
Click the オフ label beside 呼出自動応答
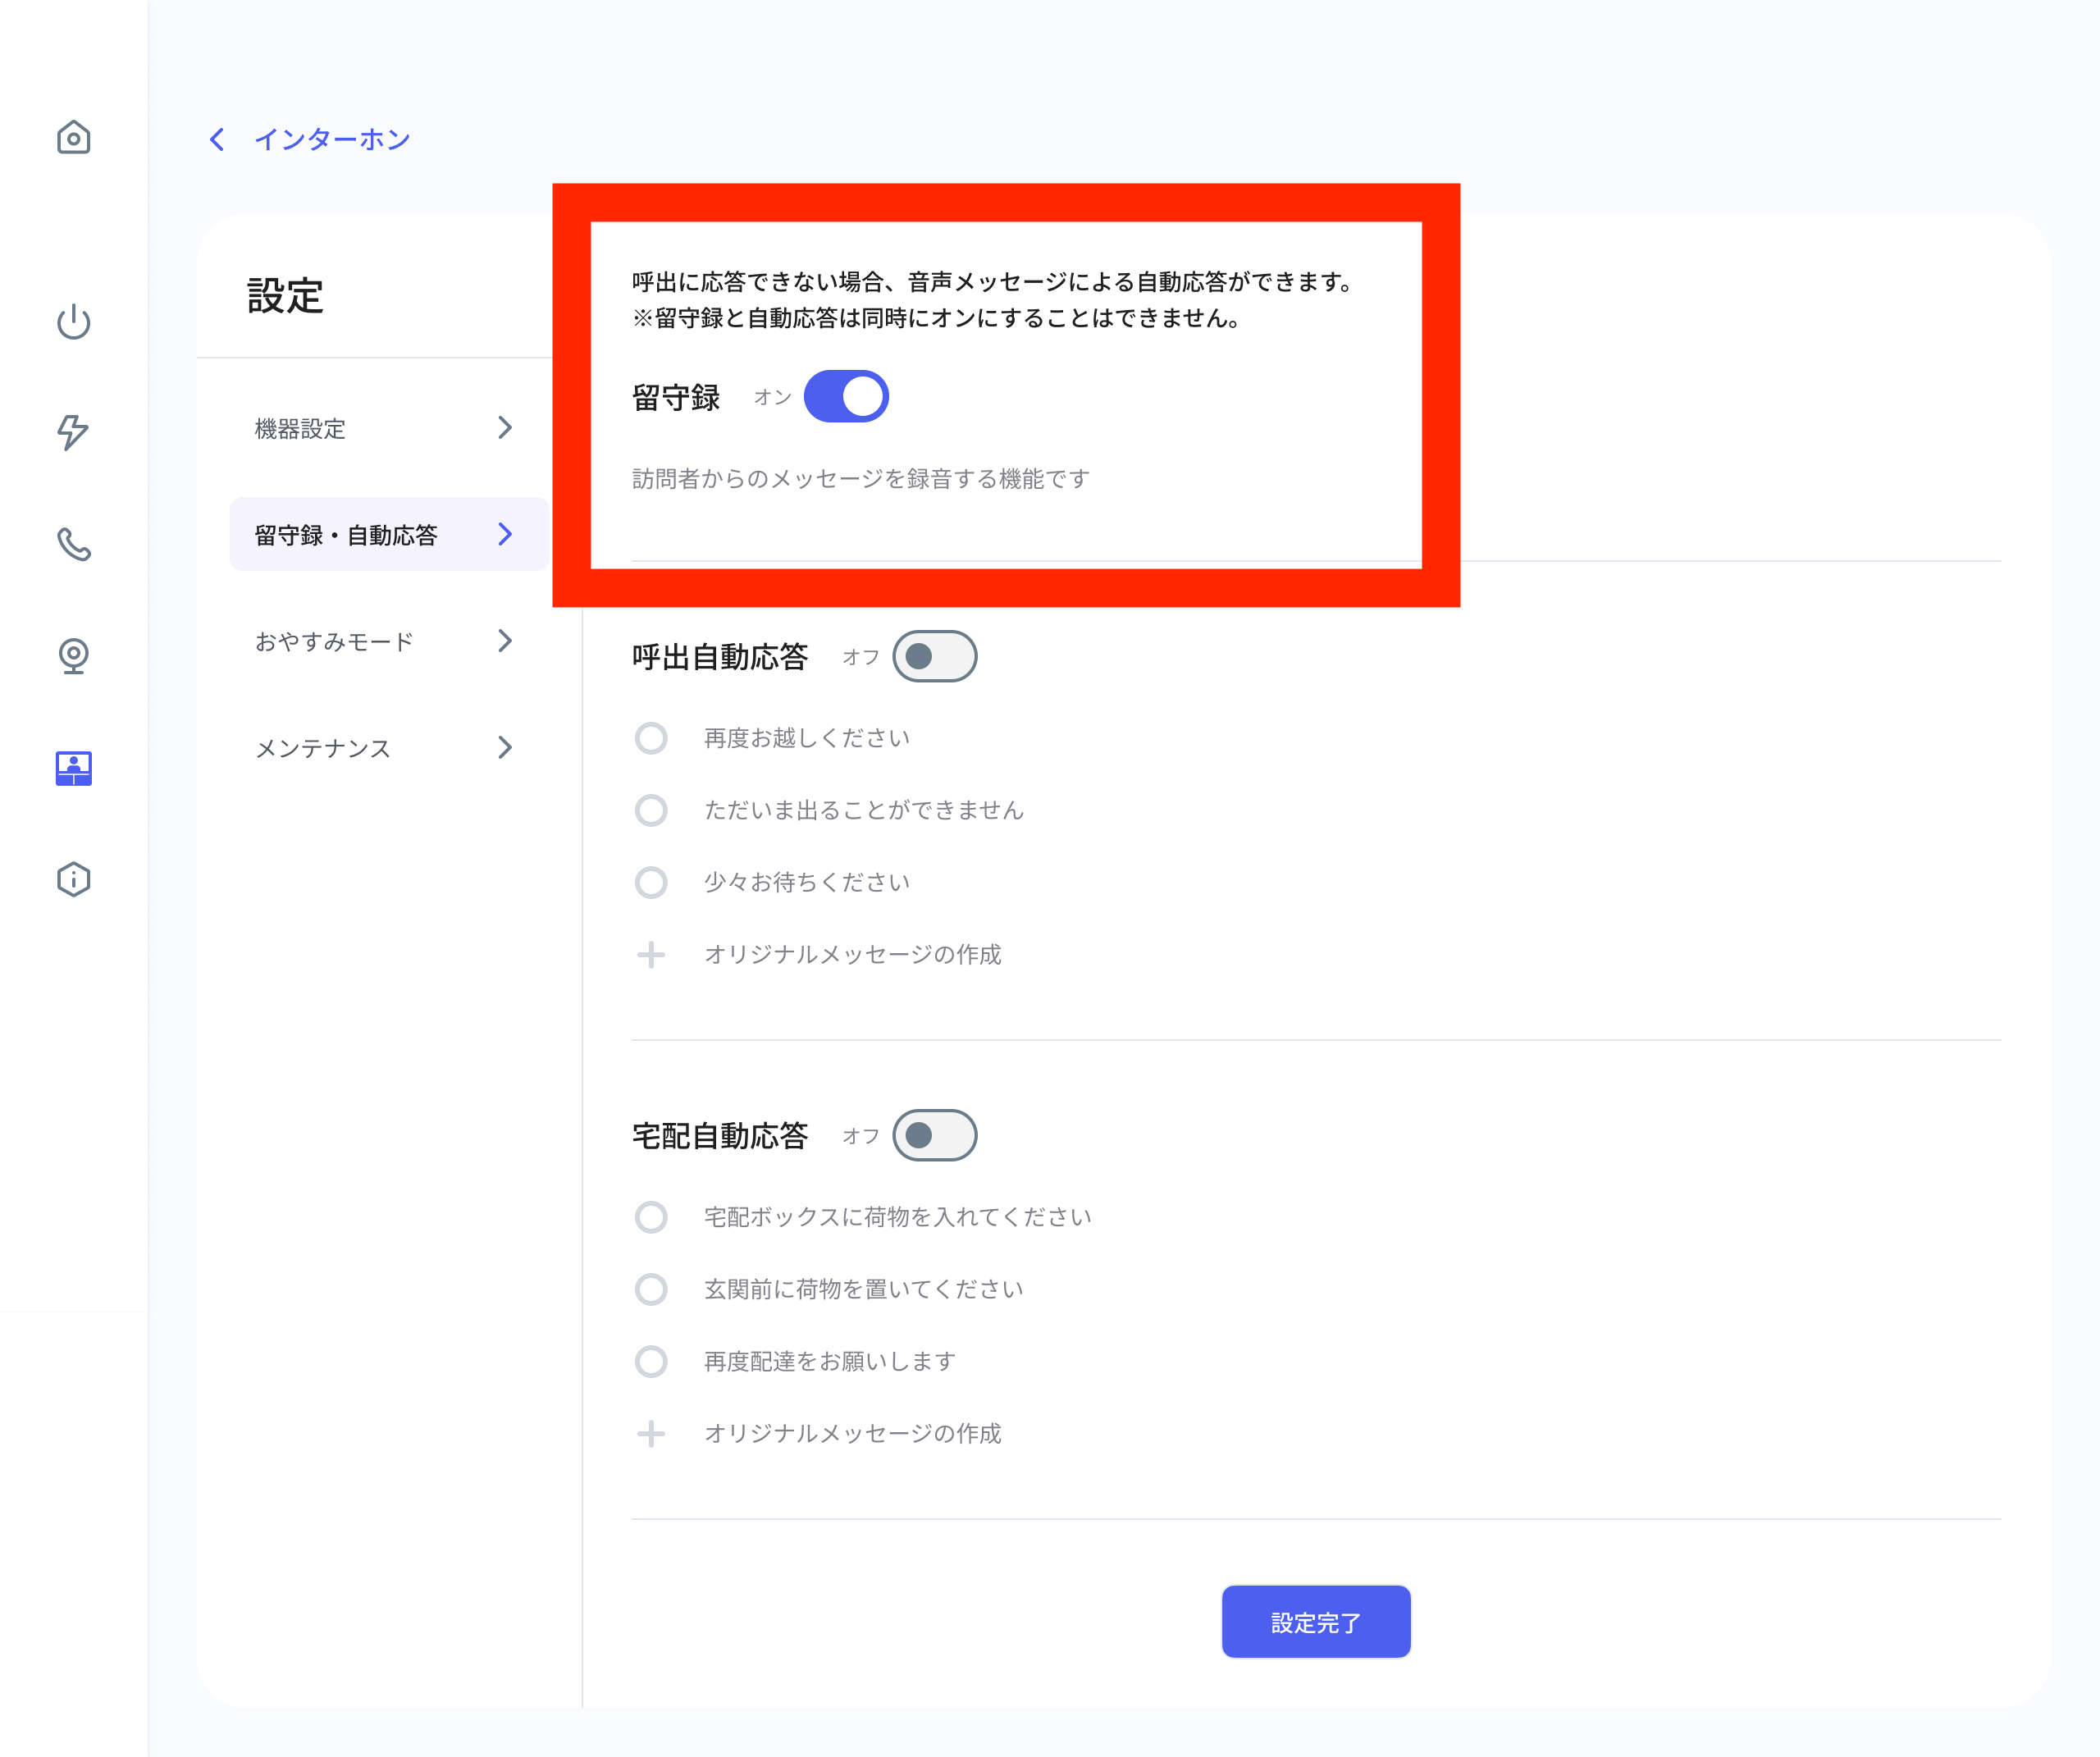pos(860,657)
